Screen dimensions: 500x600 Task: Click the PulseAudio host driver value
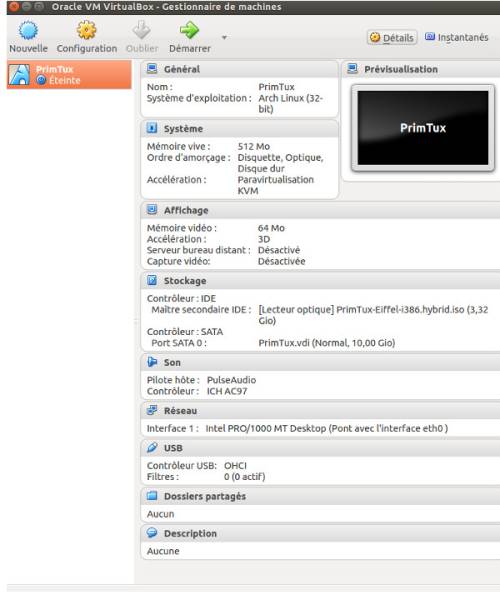pyautogui.click(x=231, y=380)
